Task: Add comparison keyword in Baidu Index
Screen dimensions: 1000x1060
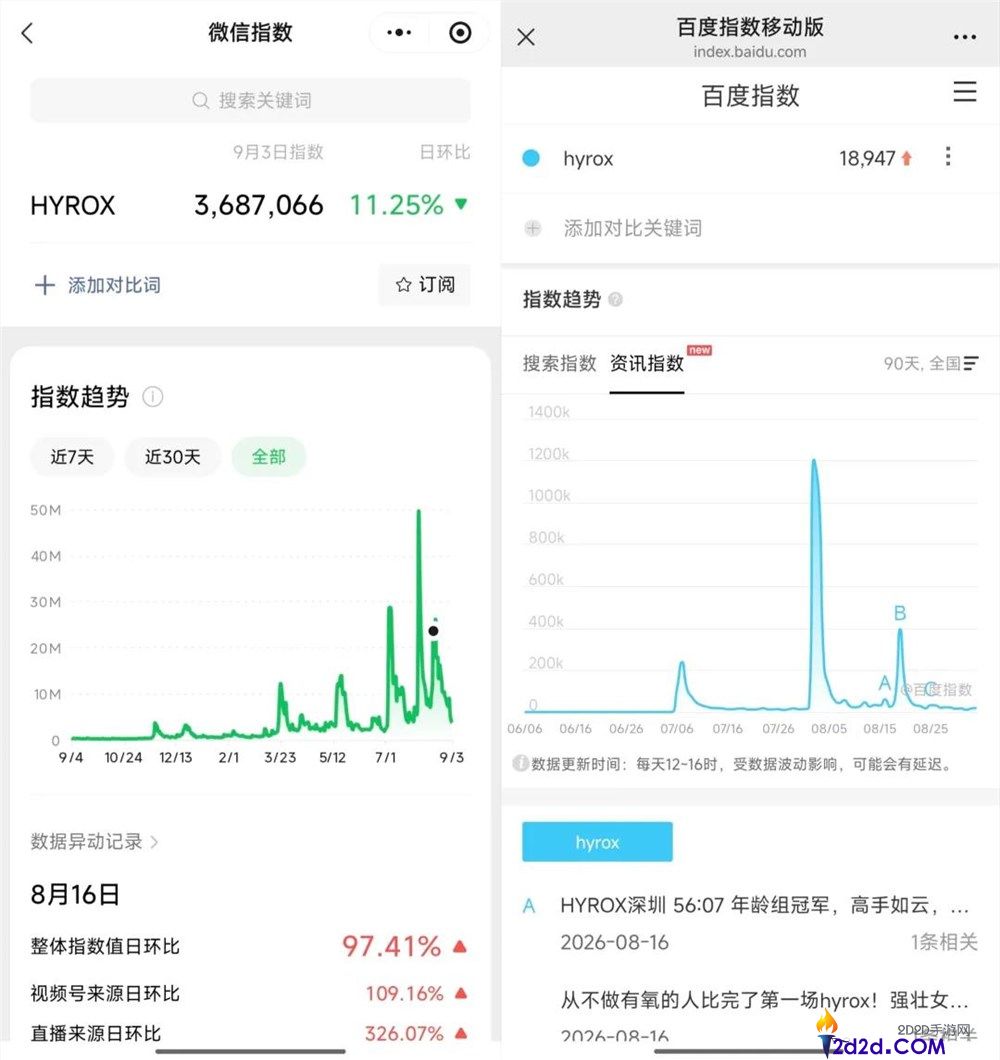Action: [632, 228]
